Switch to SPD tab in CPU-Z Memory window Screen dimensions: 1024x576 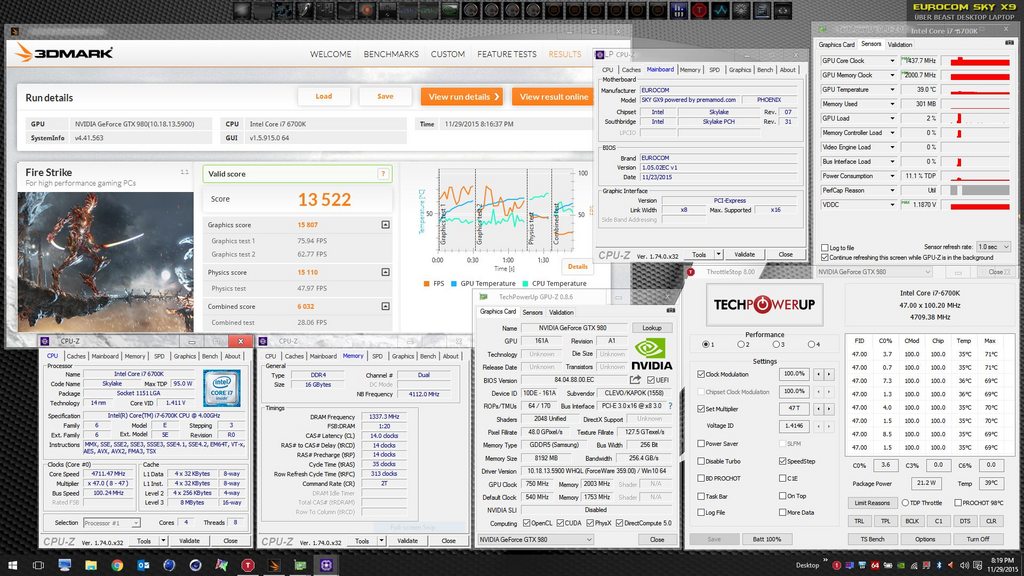[x=377, y=356]
